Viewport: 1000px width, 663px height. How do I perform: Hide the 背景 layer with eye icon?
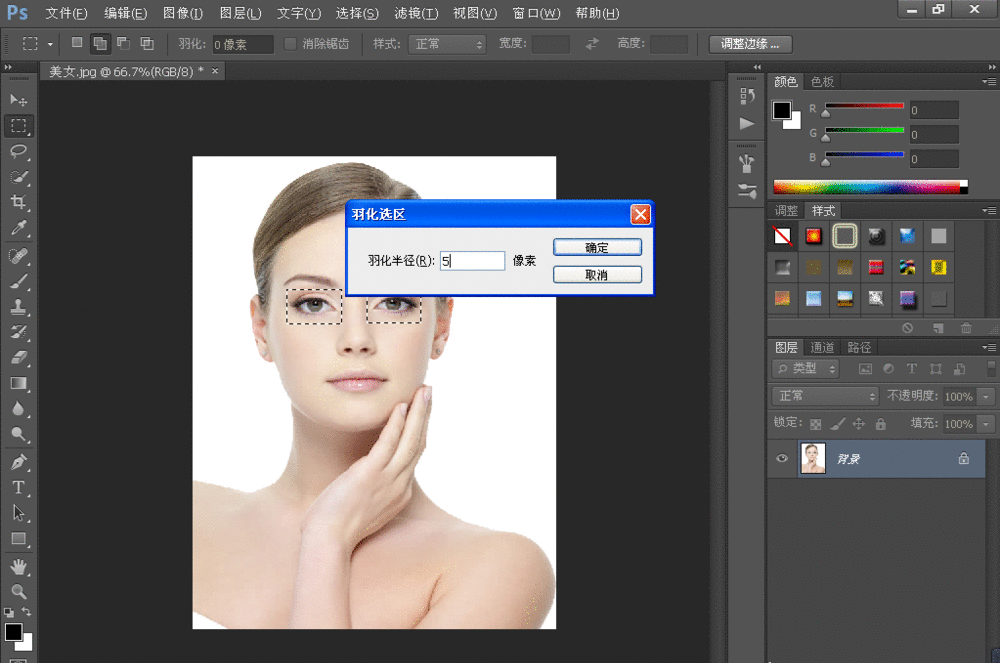pos(782,459)
